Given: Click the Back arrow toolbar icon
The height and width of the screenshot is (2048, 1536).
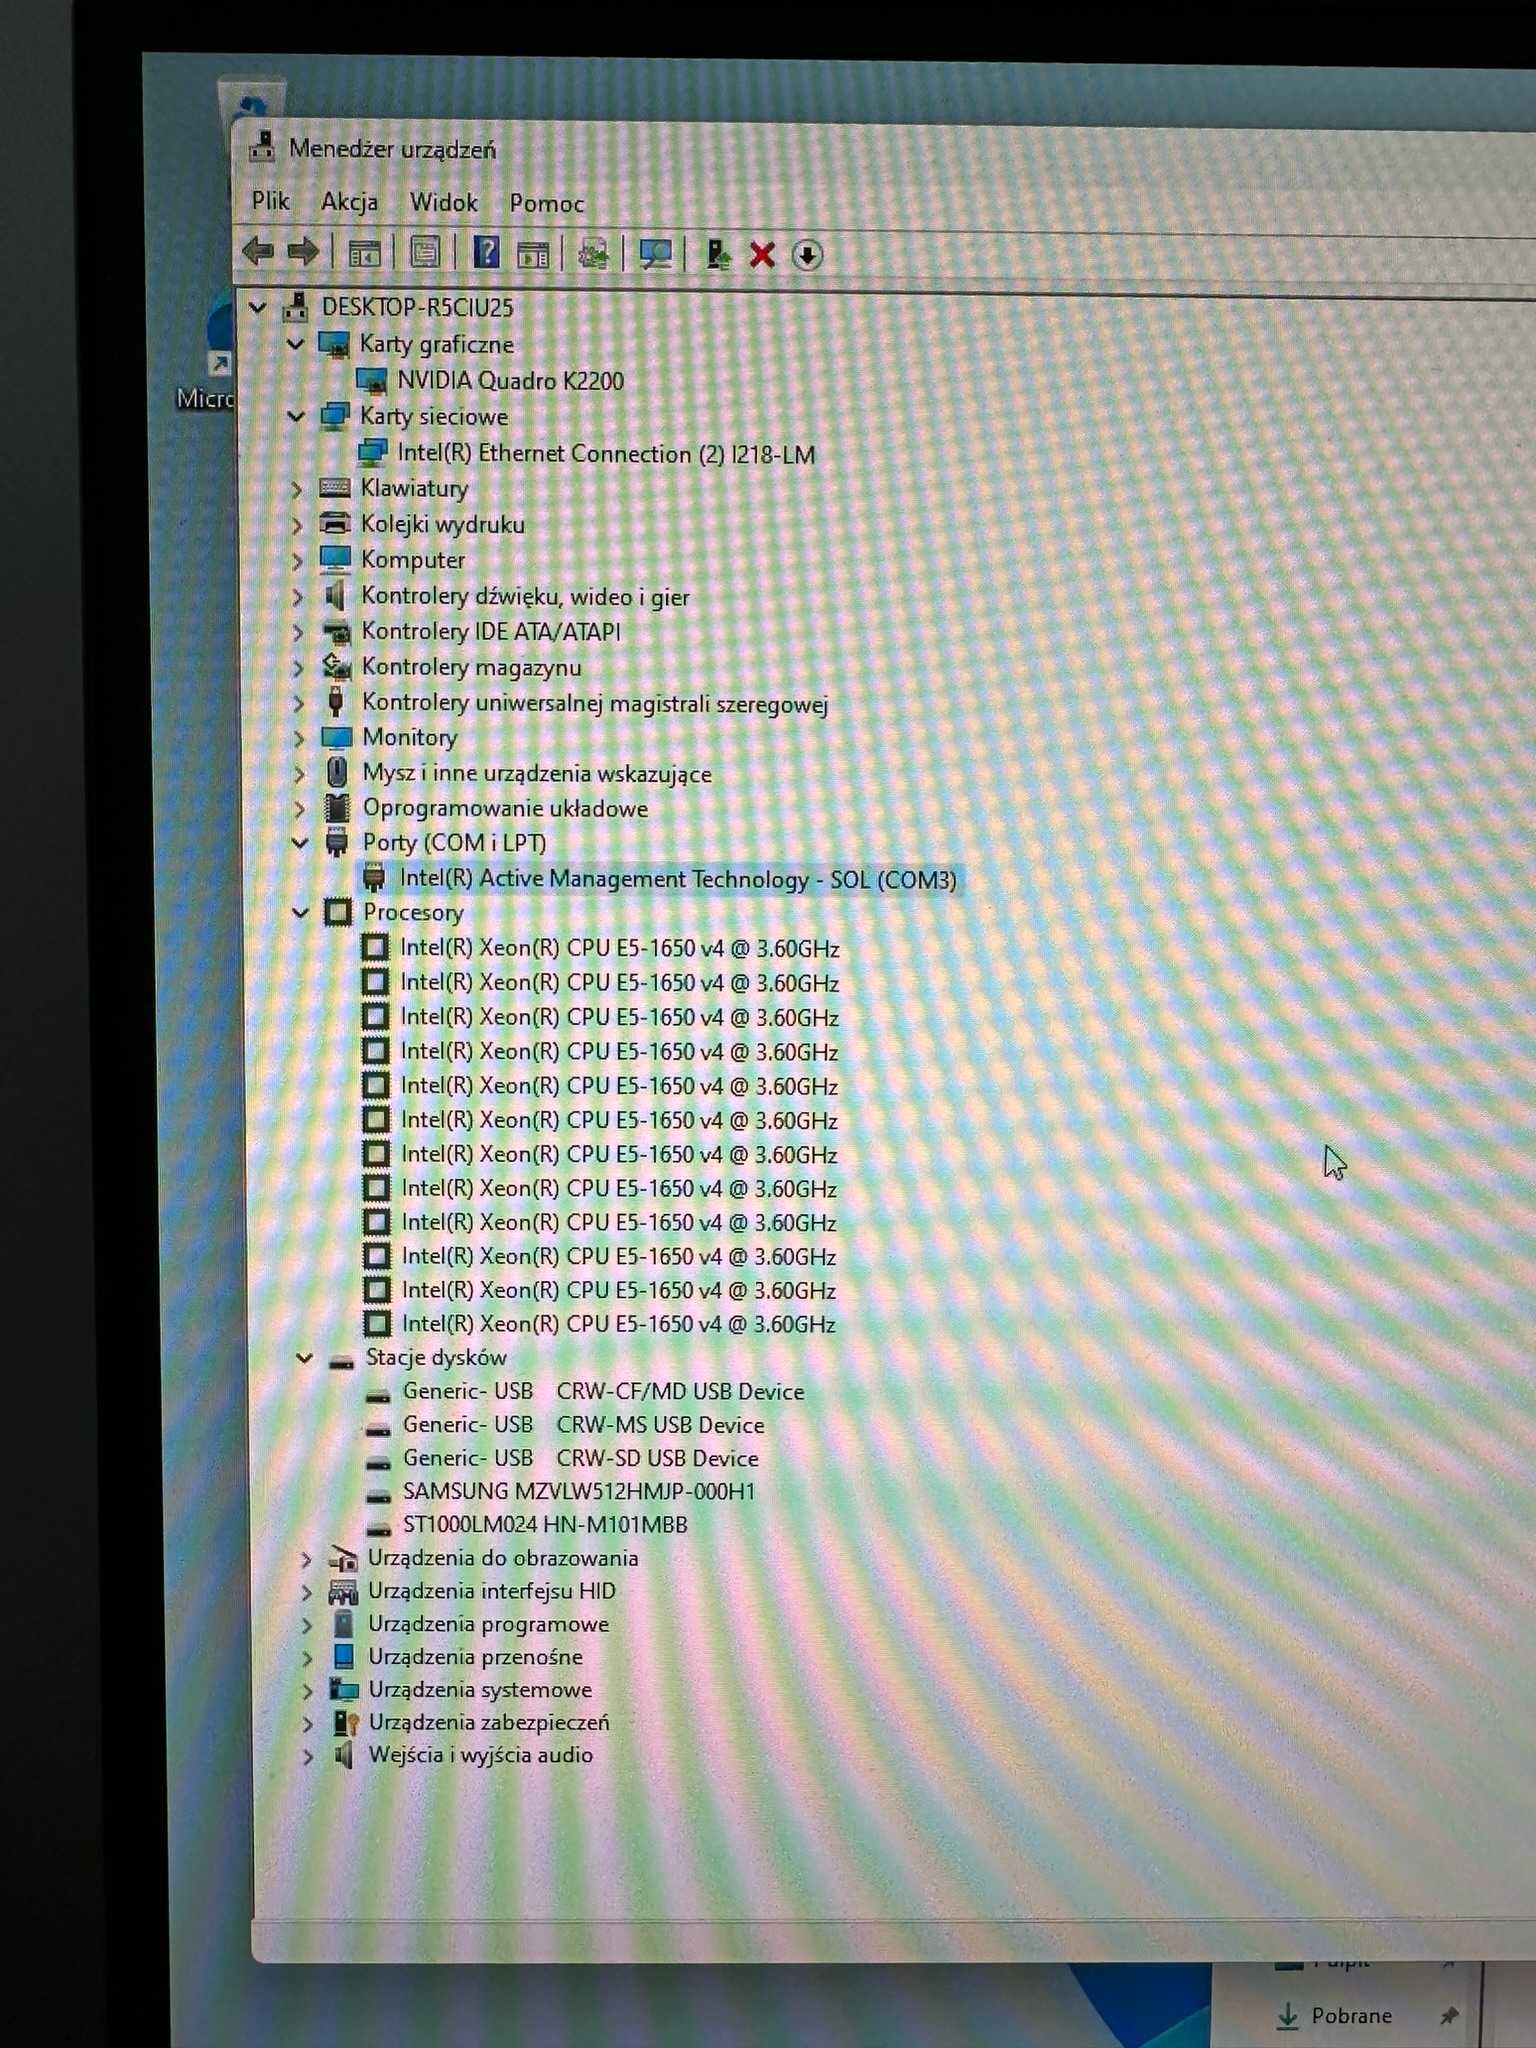Looking at the screenshot, I should pos(259,252).
